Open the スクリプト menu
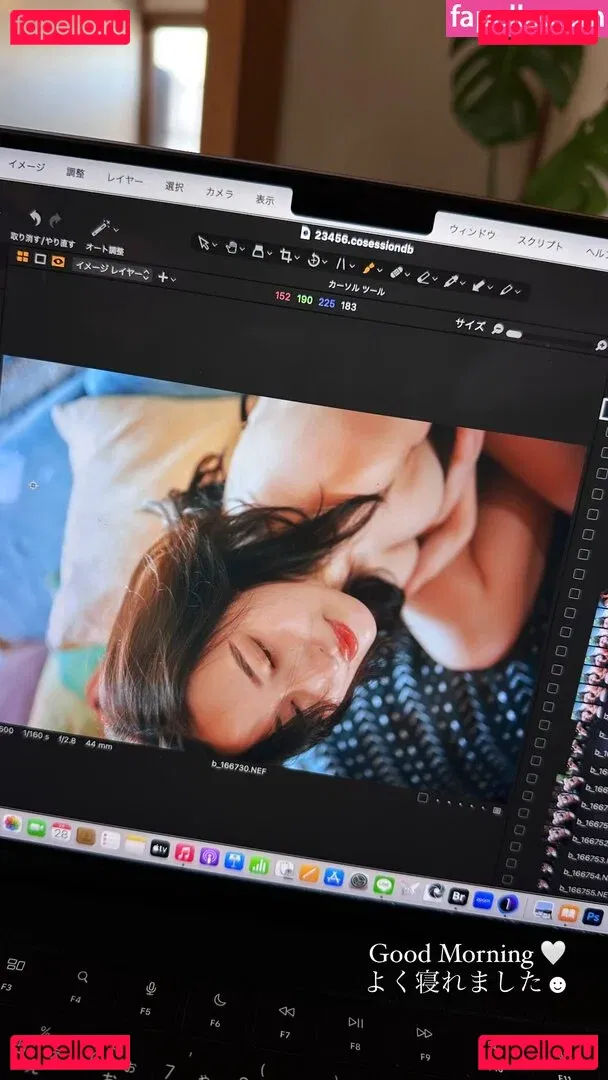608x1080 pixels. click(x=541, y=243)
